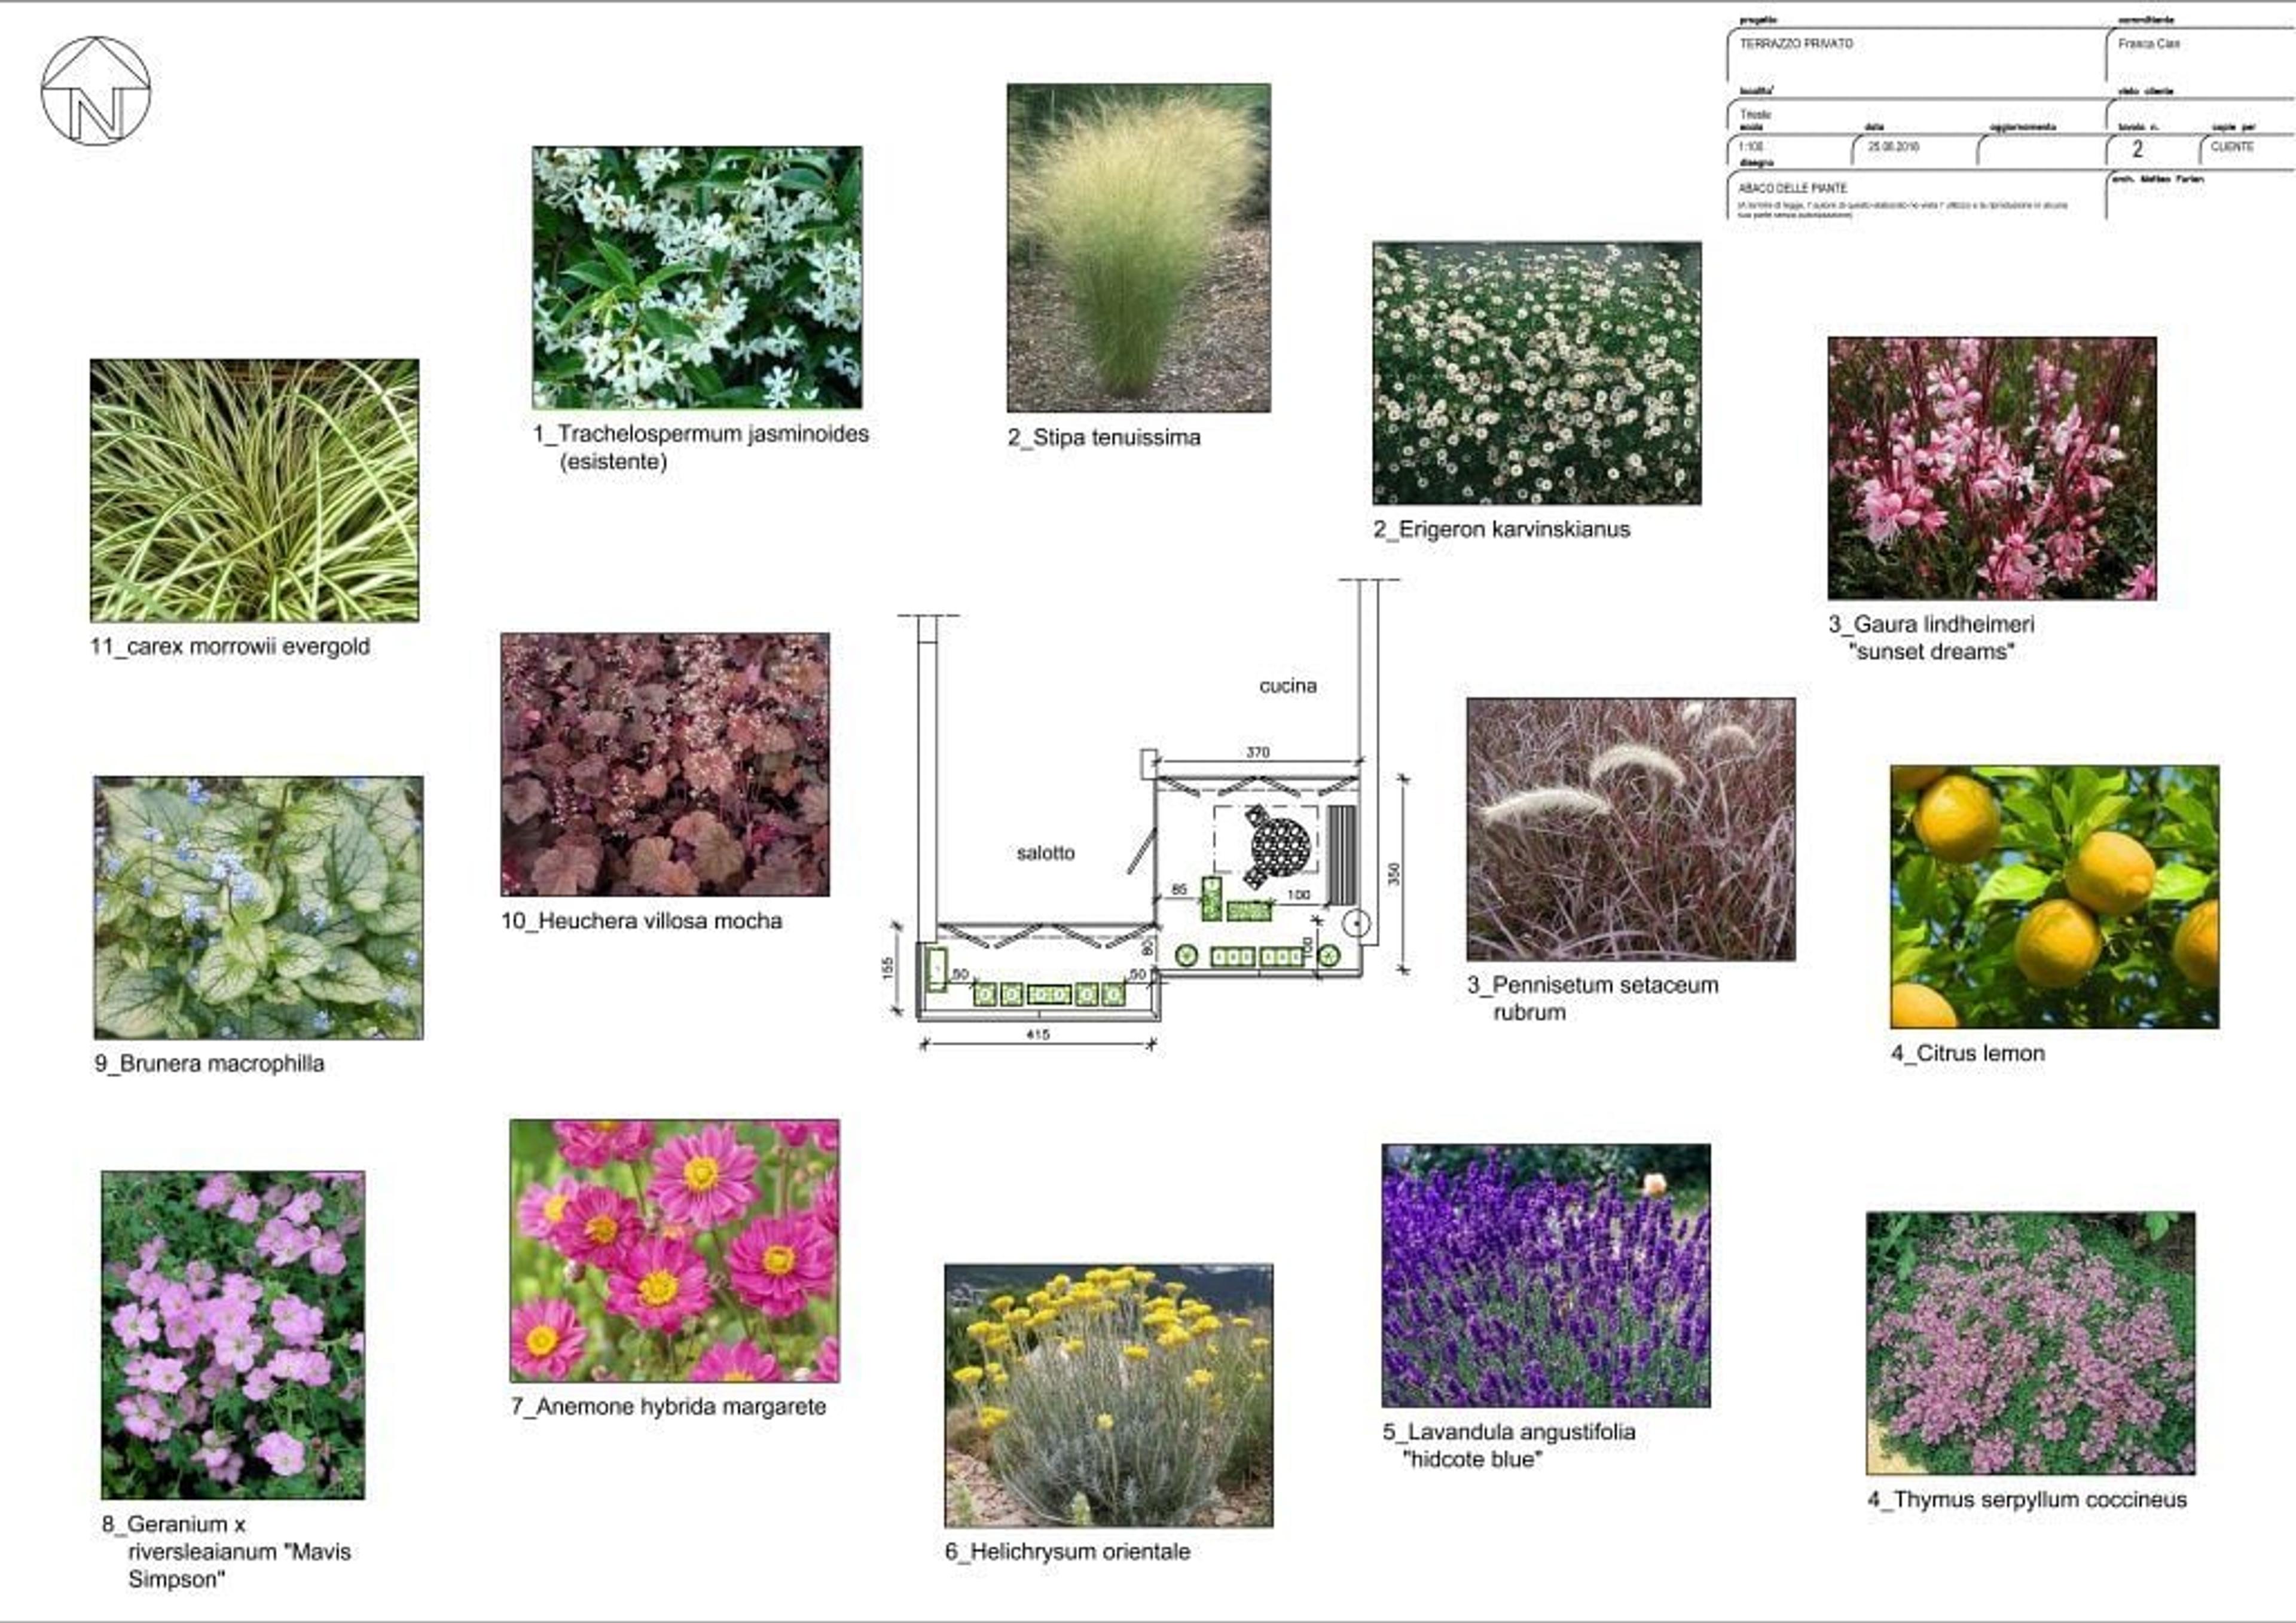This screenshot has width=2296, height=1623.
Task: Click the round table symbol in plan
Action: 1279,845
